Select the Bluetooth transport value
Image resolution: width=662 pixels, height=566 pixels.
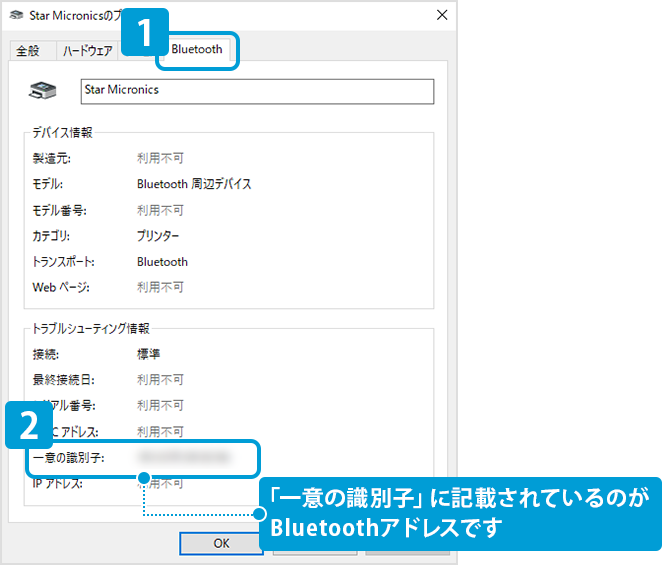[162, 262]
